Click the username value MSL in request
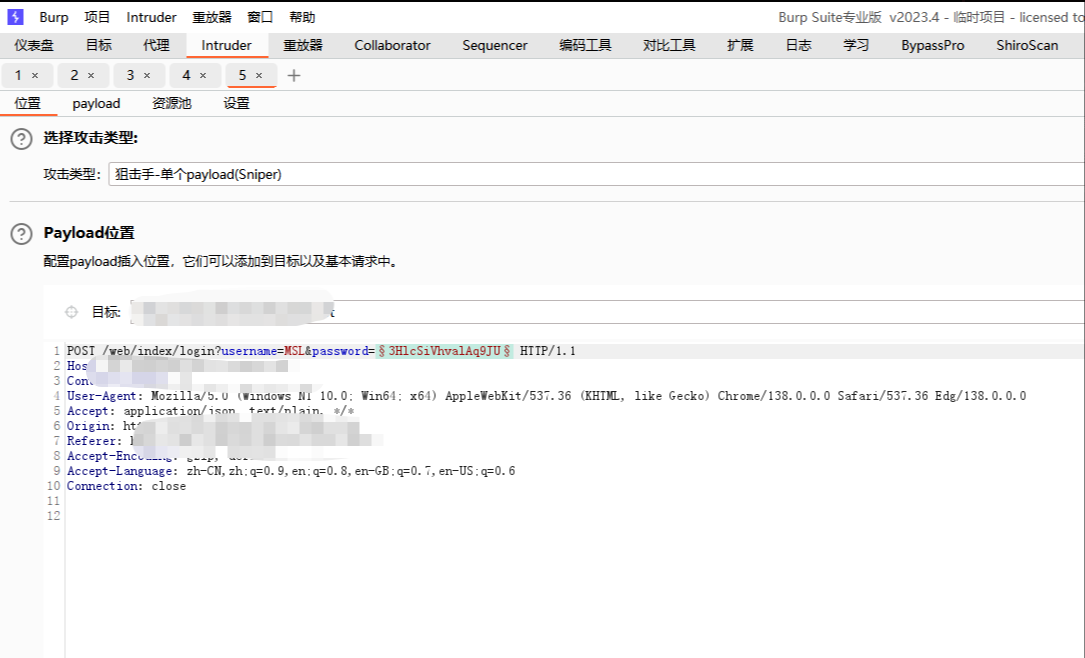Viewport: 1085px width, 658px height. point(294,351)
